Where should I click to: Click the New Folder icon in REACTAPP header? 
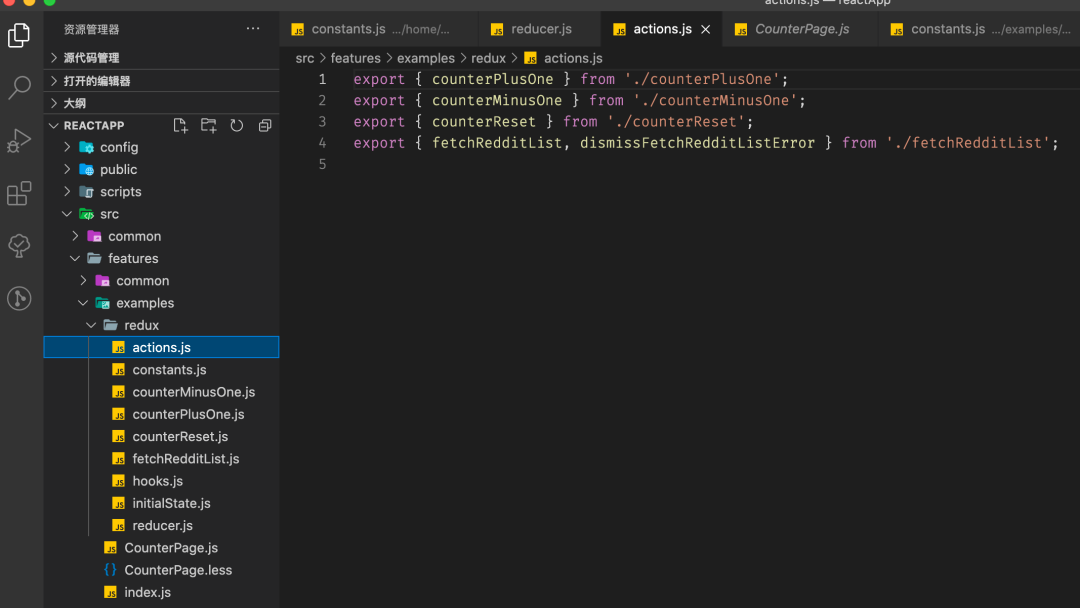[x=208, y=126]
